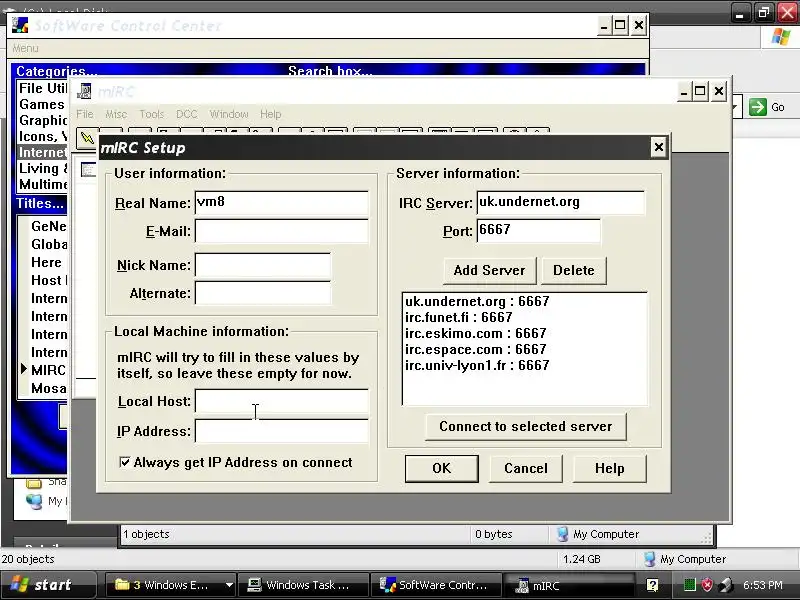800x600 pixels.
Task: Select the GeNe title in Titles list
Action: click(48, 226)
